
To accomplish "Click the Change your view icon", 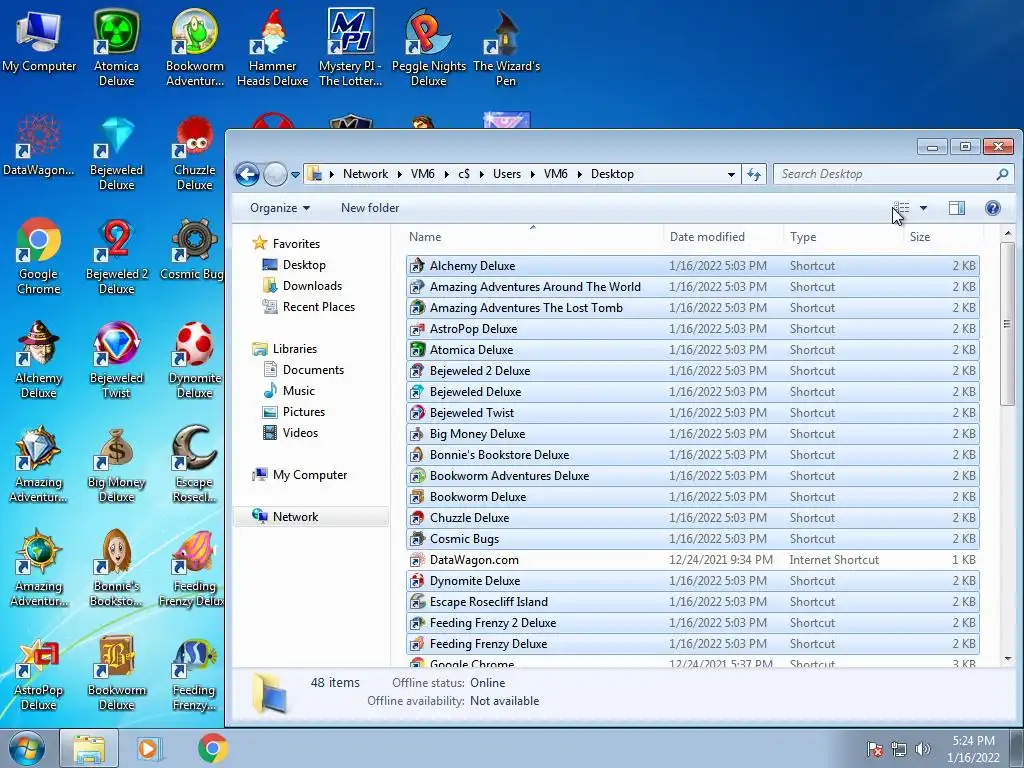I will pos(901,208).
